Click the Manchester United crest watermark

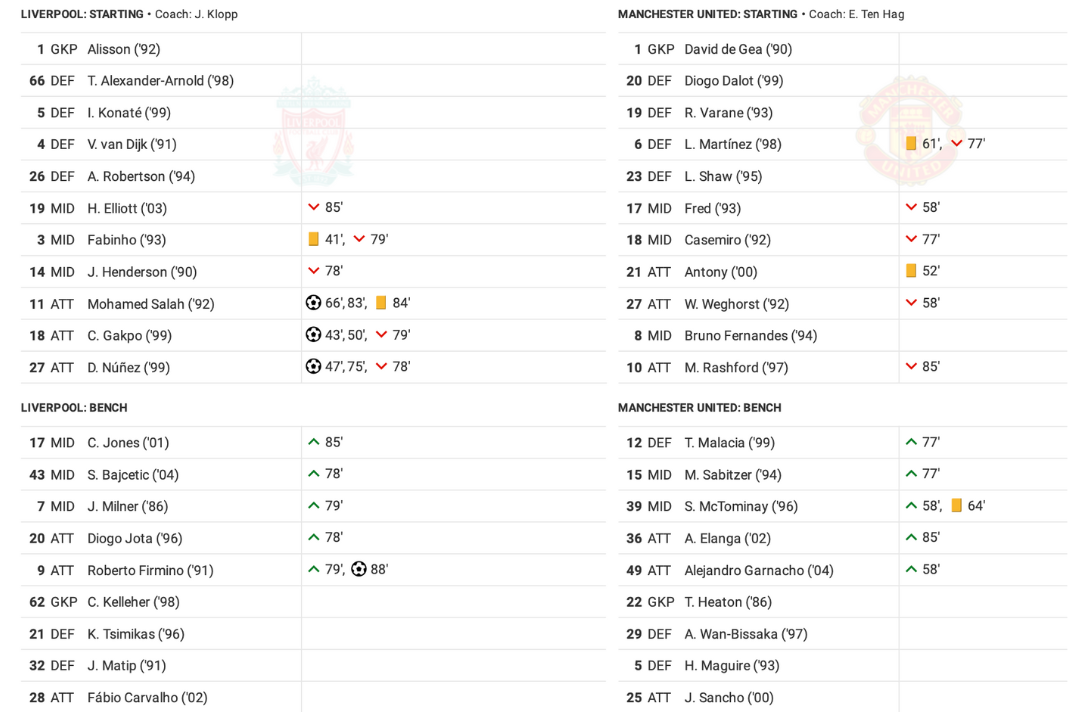click(x=911, y=131)
